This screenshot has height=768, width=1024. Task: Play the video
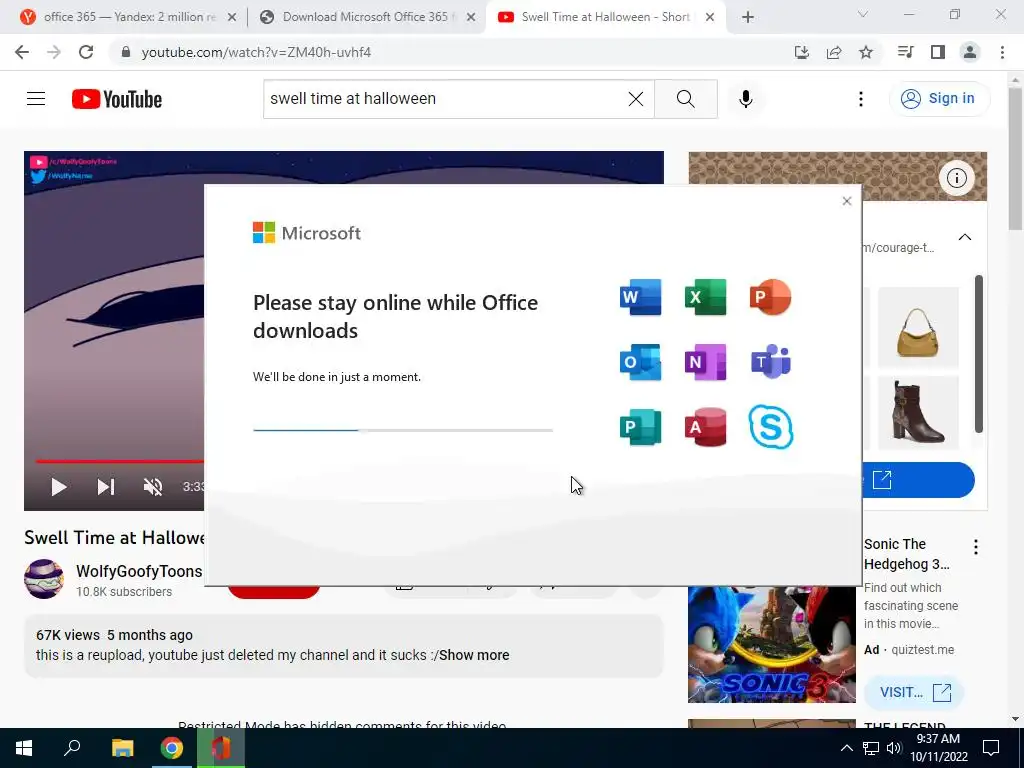[x=59, y=487]
